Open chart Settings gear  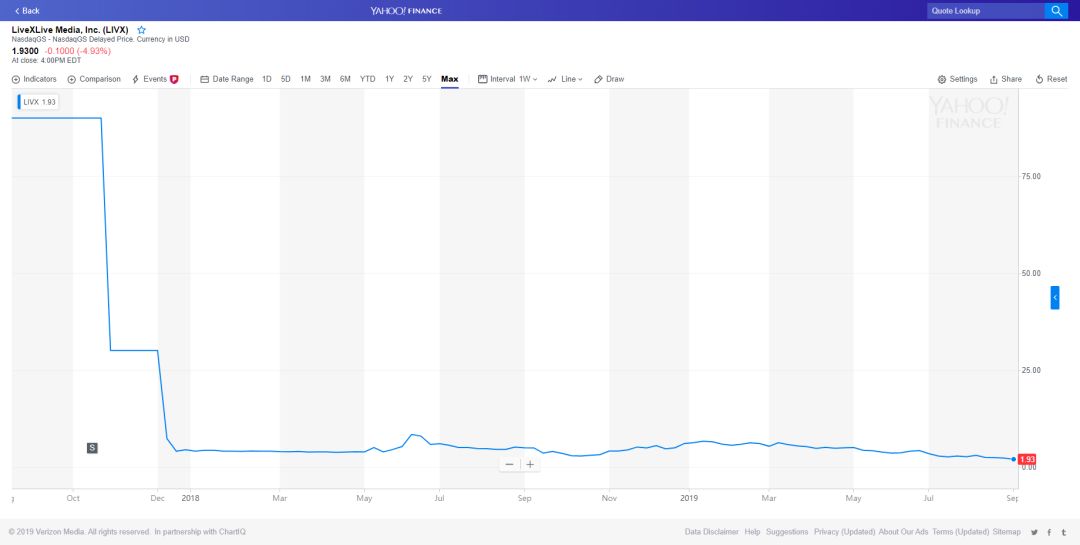click(957, 79)
